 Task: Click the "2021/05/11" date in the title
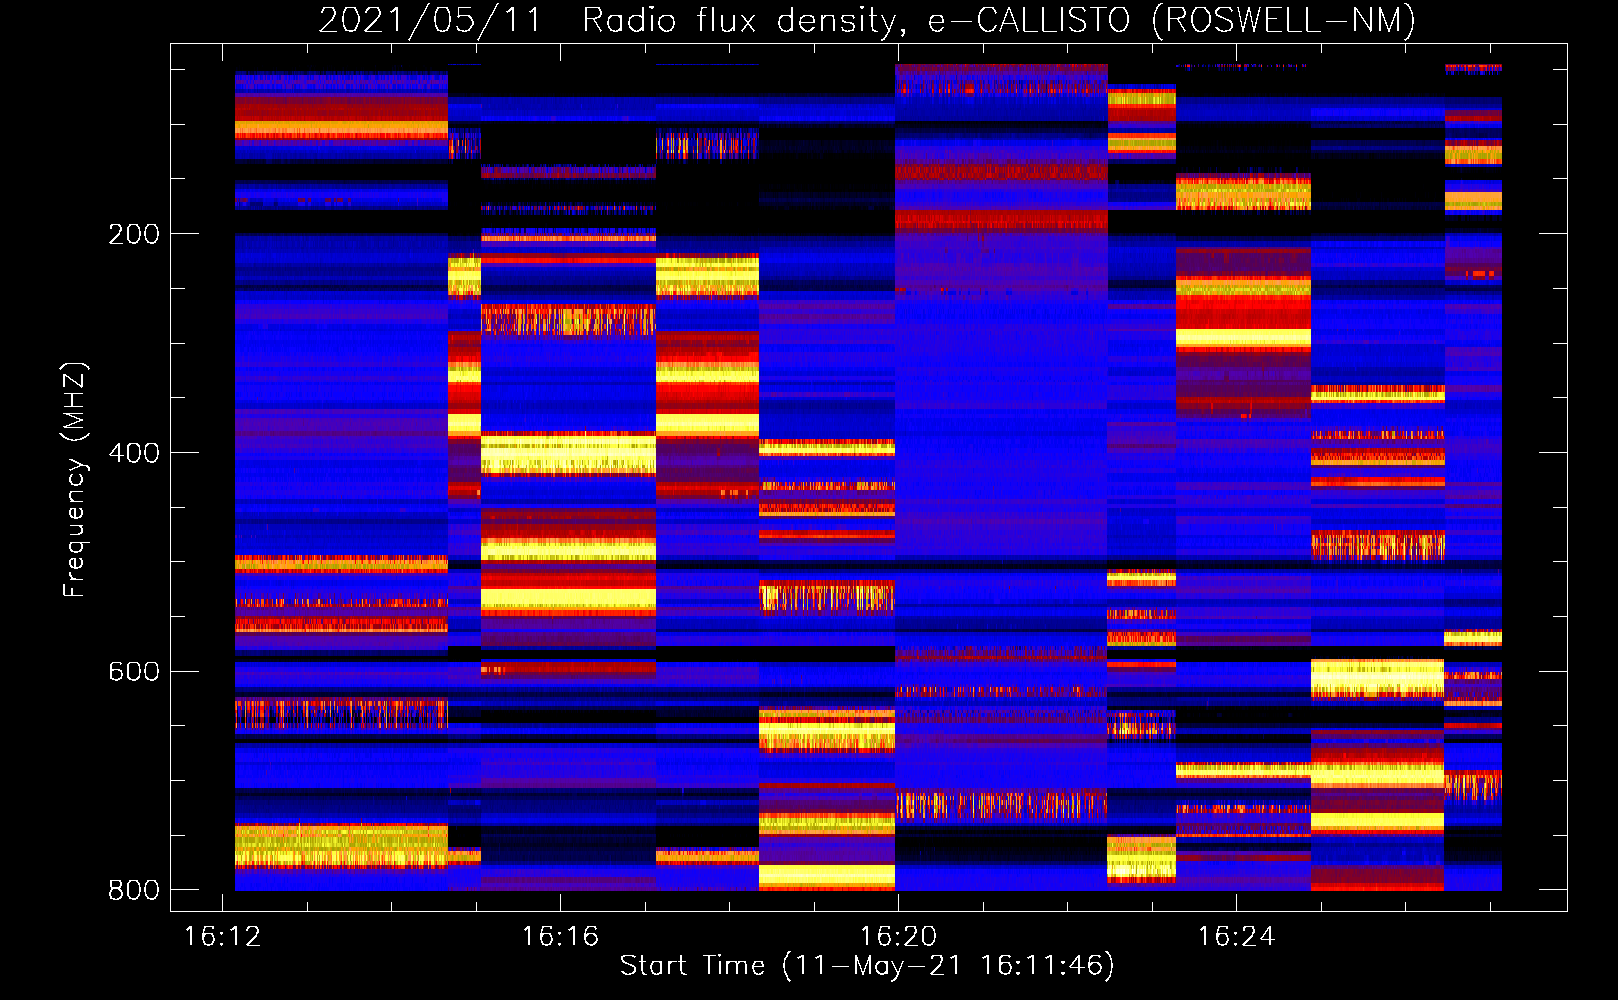pos(430,21)
